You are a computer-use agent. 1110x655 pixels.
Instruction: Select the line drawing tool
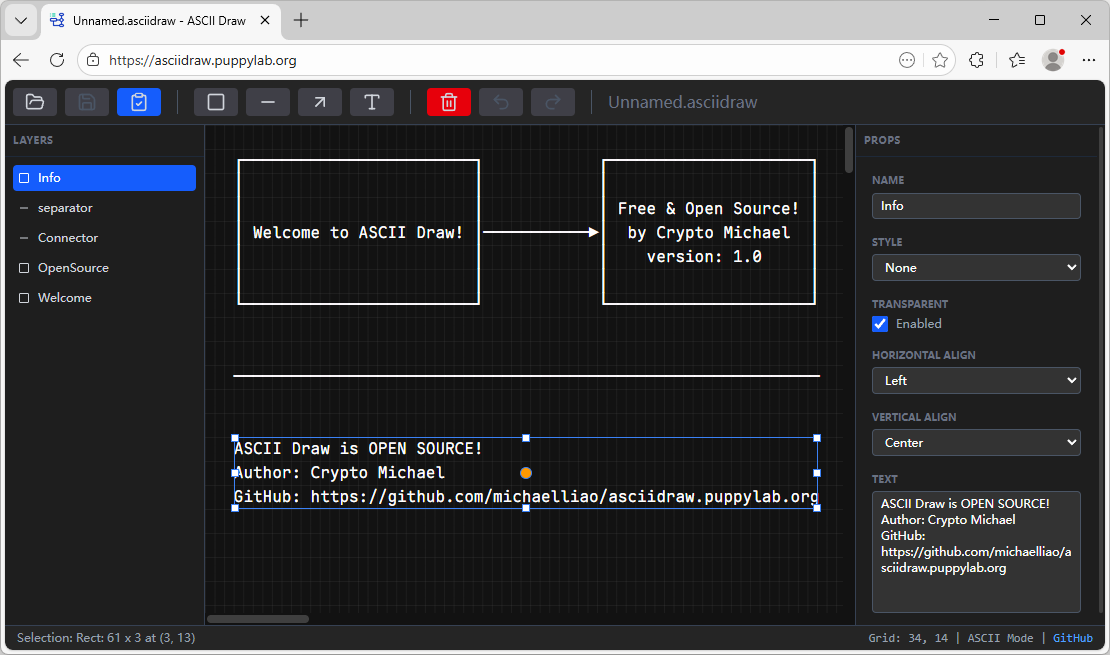[x=268, y=102]
